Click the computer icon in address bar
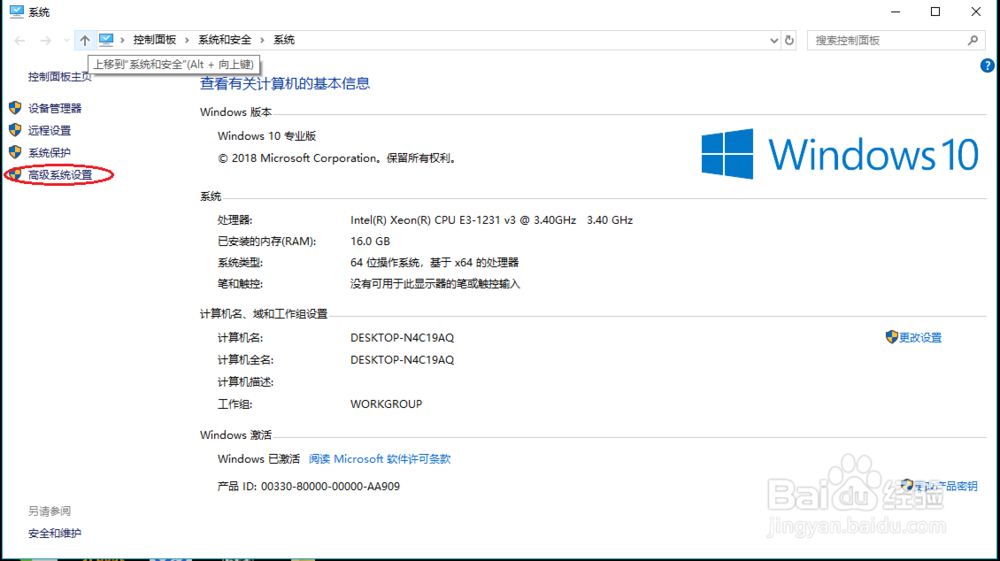This screenshot has width=1000, height=561. [x=106, y=40]
